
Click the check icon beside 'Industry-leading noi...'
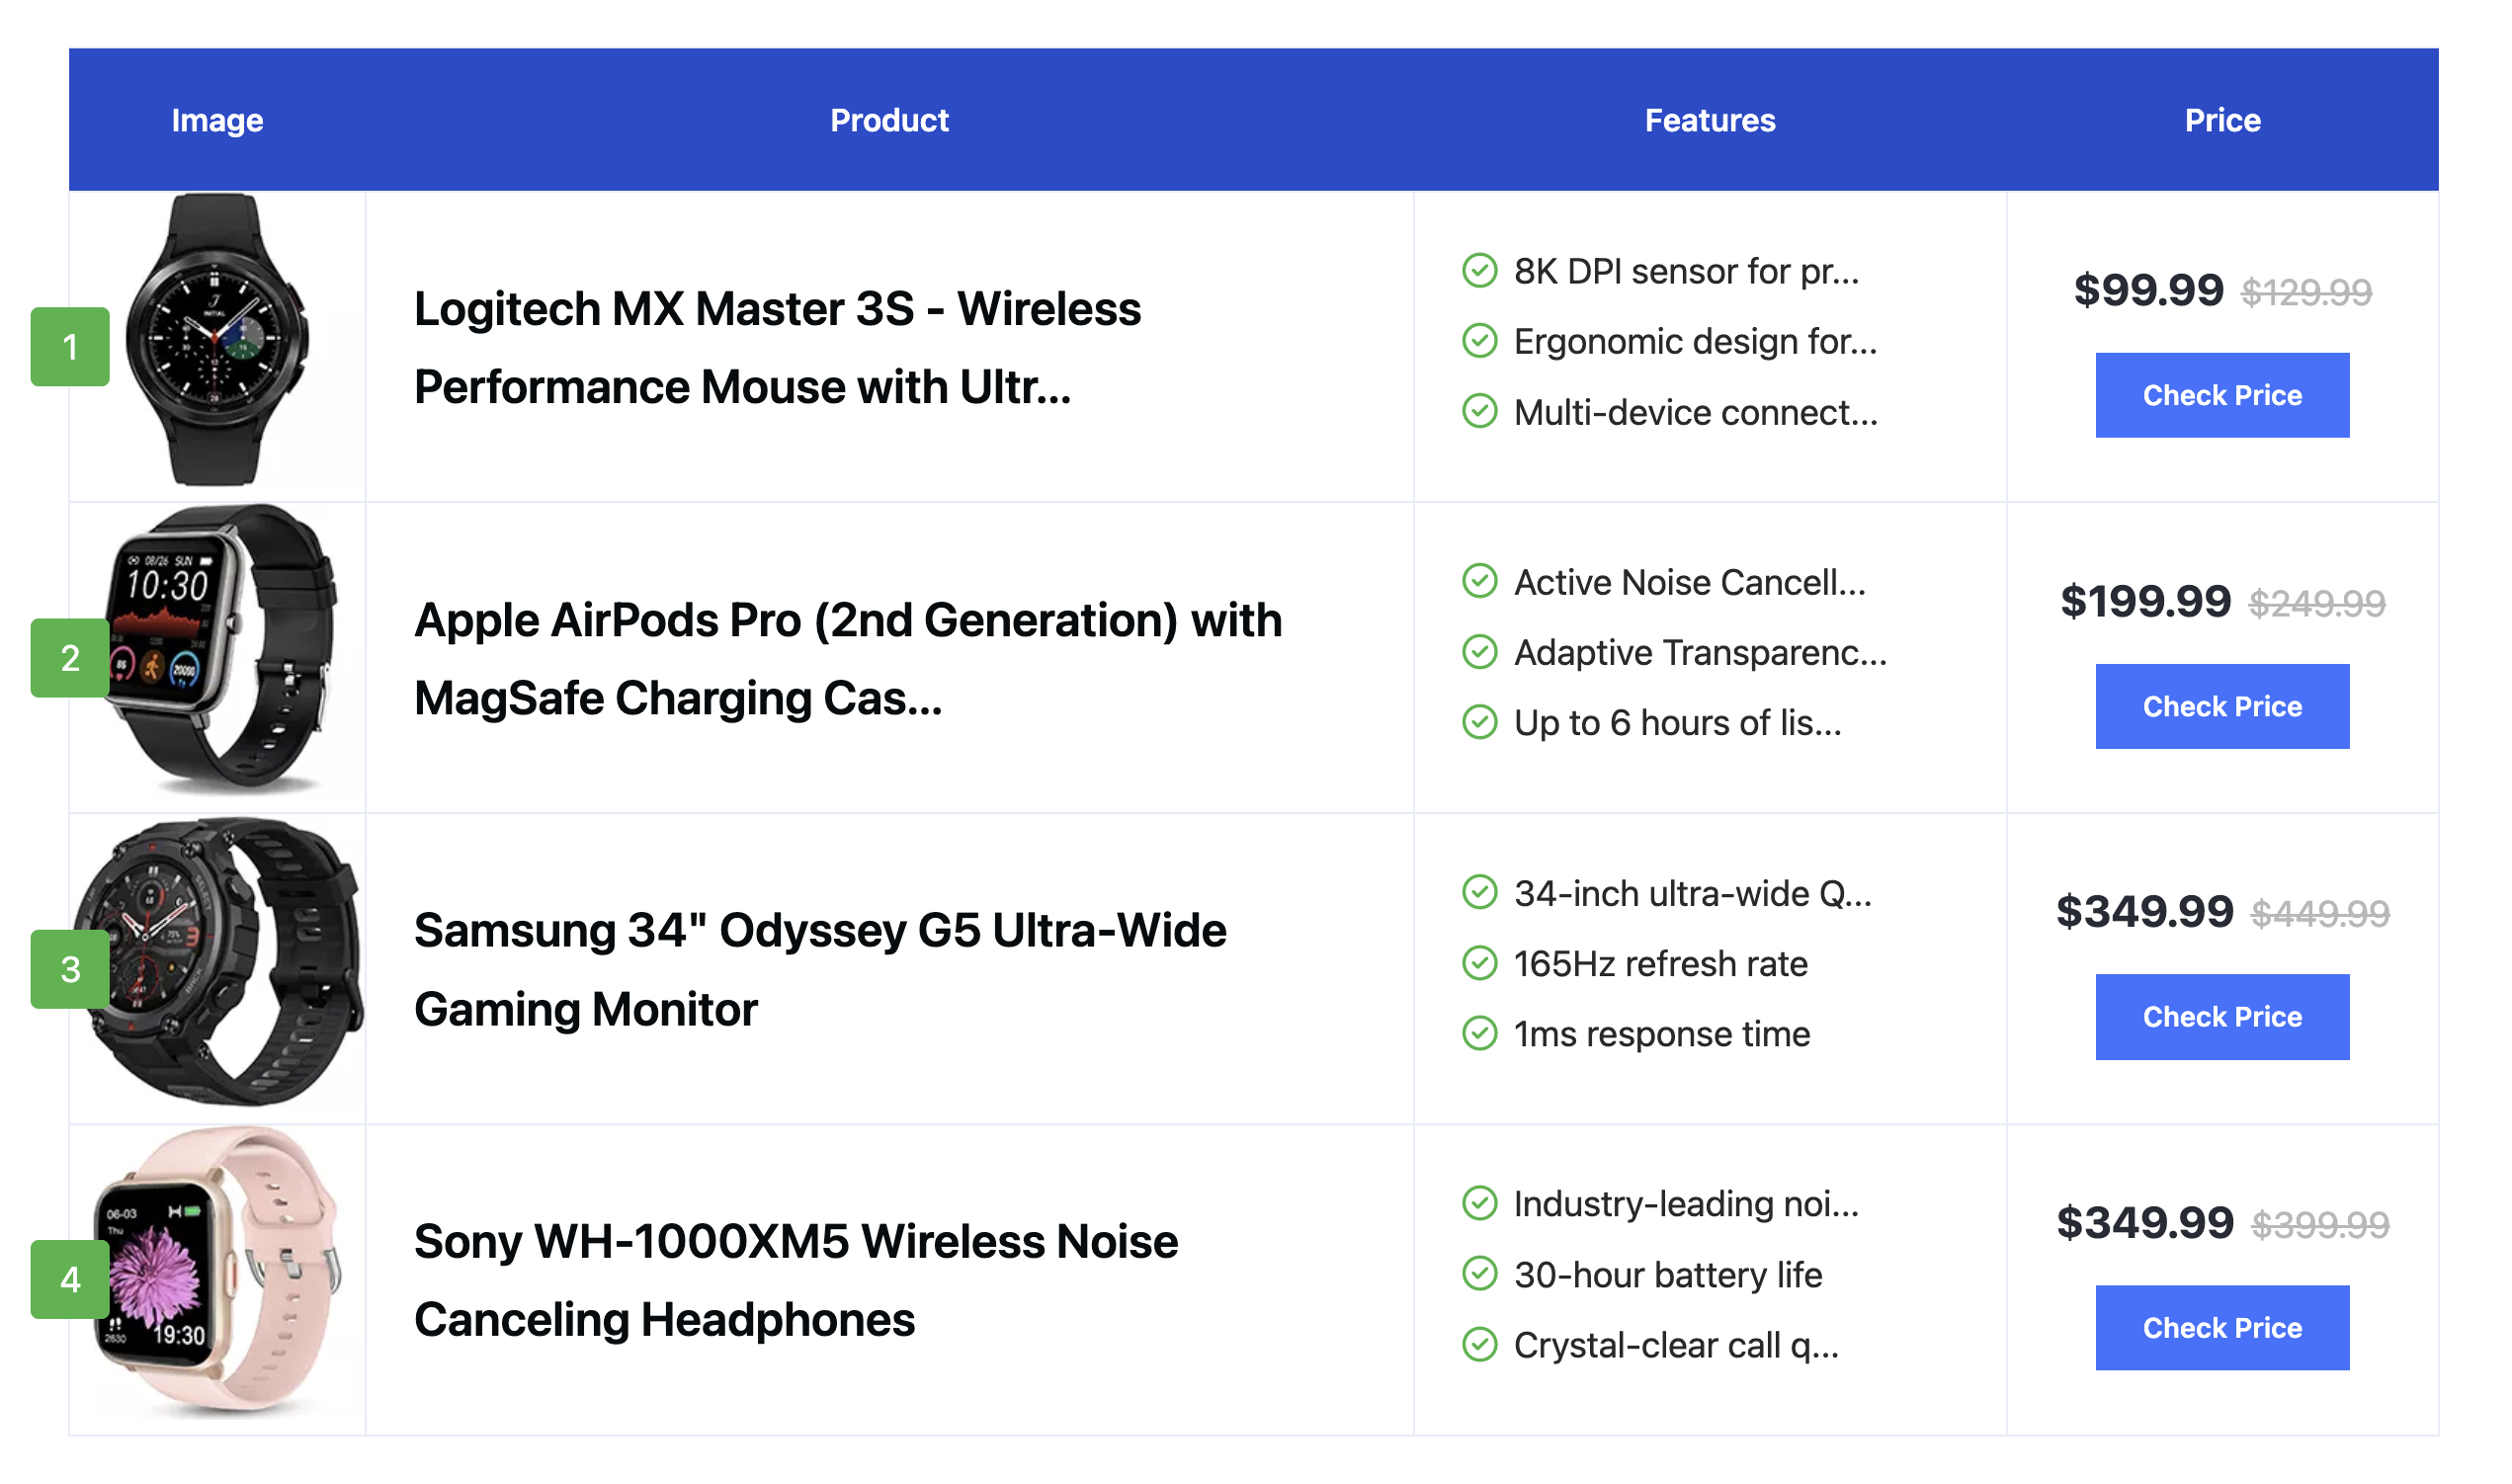(1479, 1203)
